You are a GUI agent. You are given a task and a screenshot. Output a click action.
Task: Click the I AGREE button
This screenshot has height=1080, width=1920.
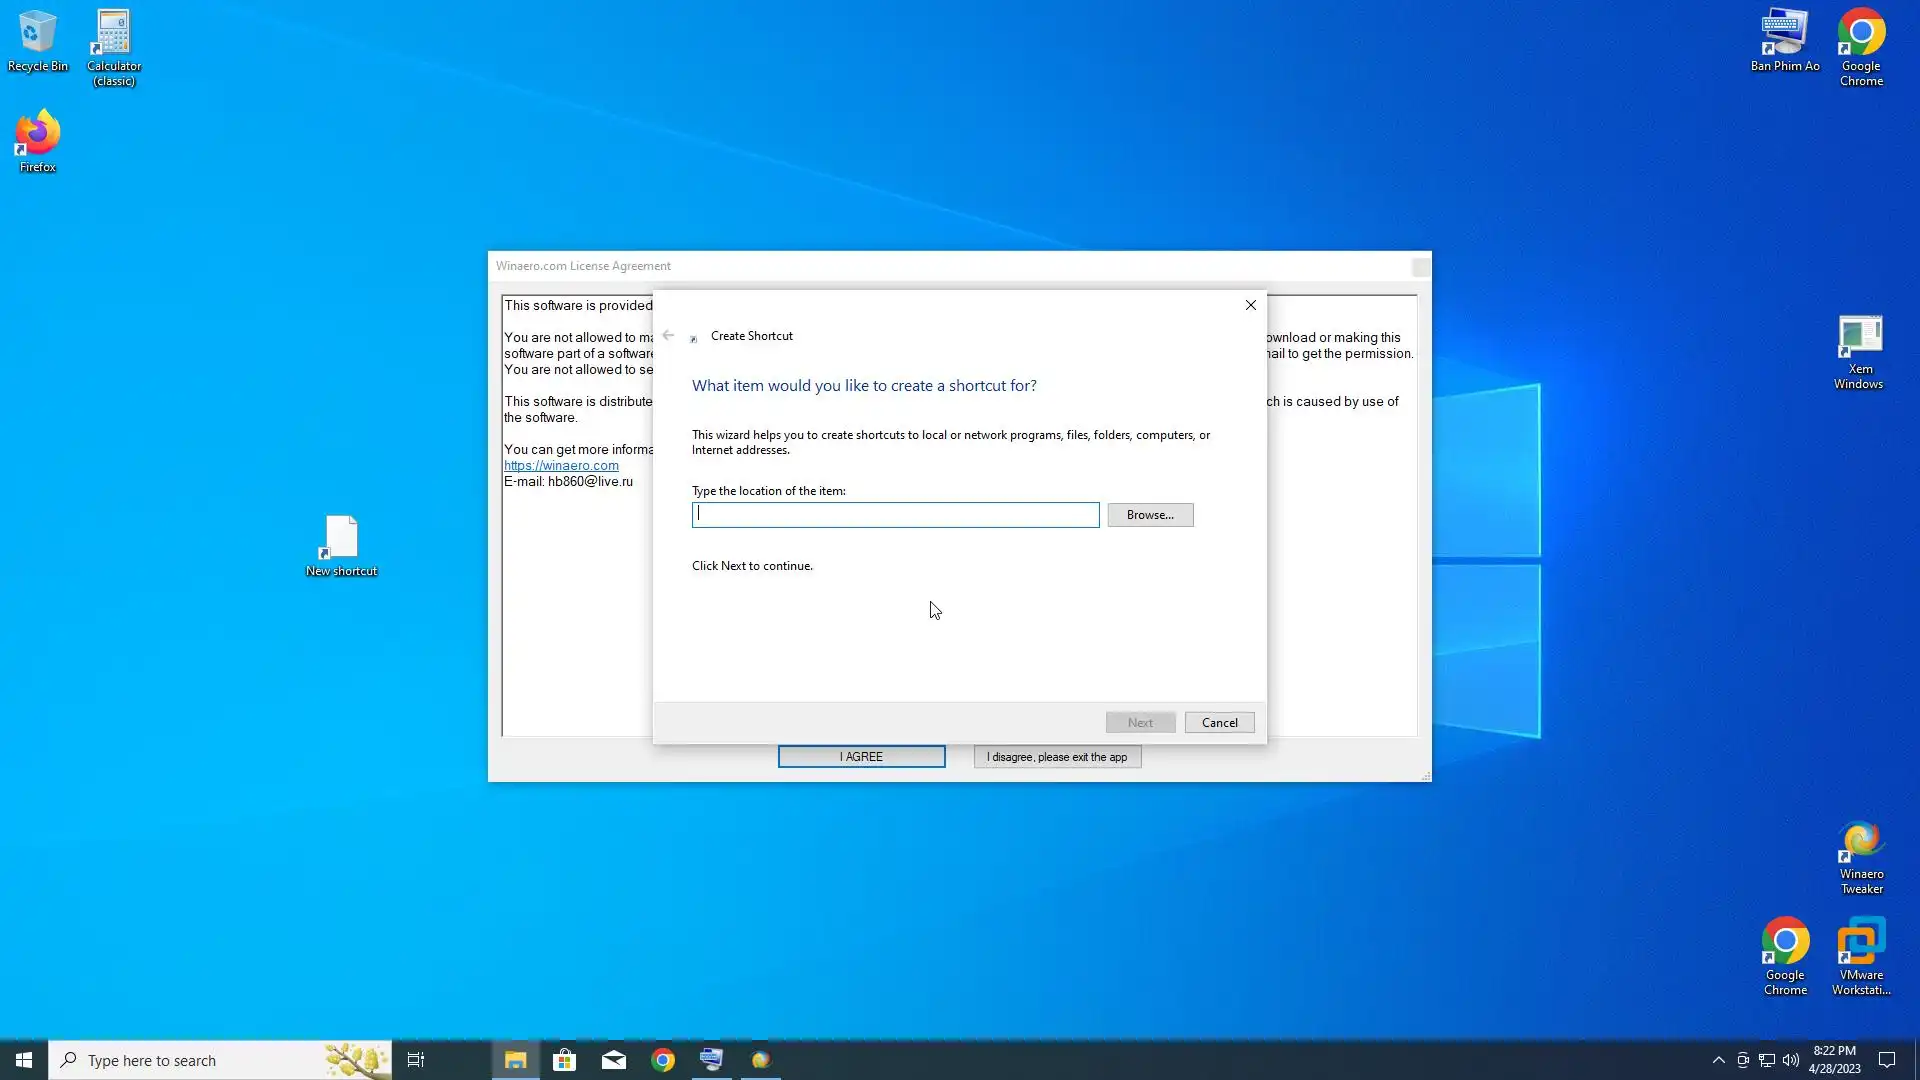[x=861, y=757]
